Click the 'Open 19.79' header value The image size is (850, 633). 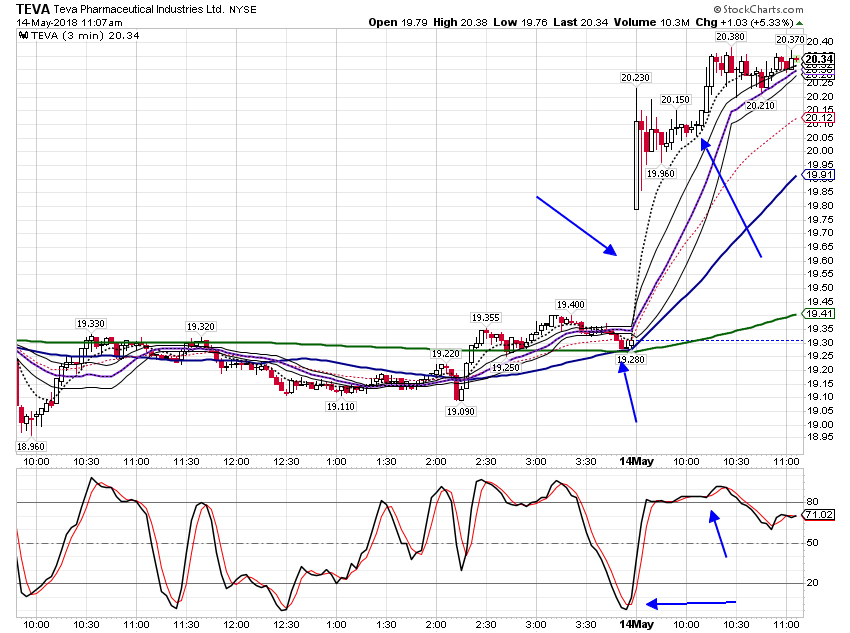pyautogui.click(x=398, y=22)
